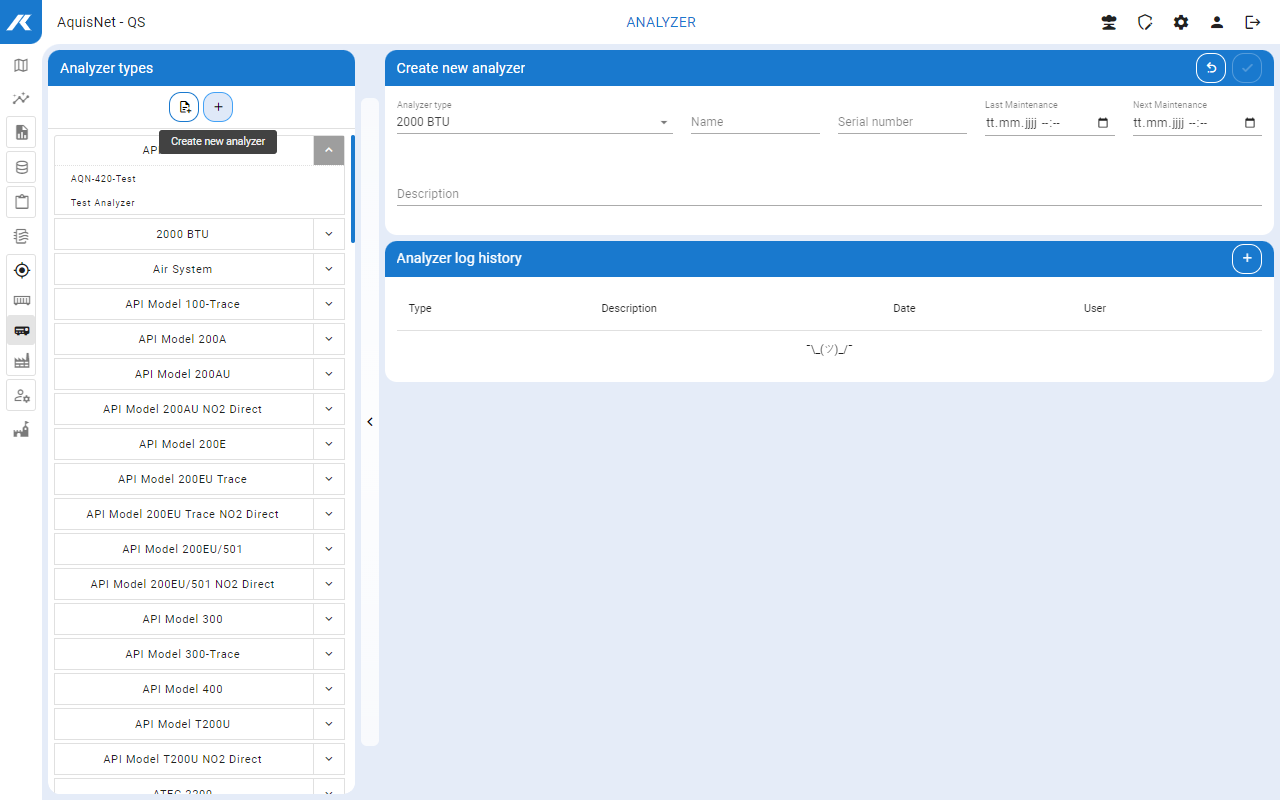This screenshot has height=800, width=1280.
Task: Open the user profile icon
Action: (1217, 22)
